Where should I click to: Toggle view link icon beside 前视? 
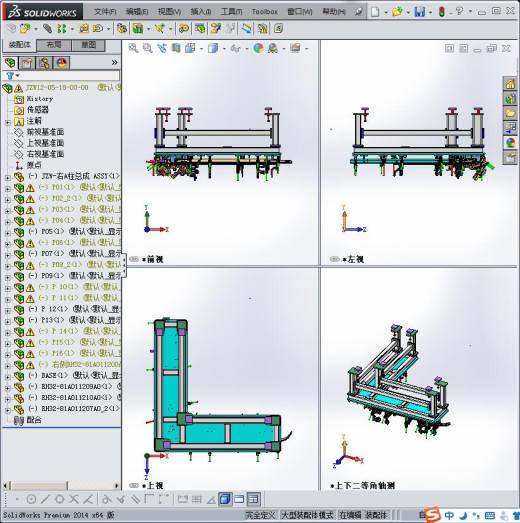click(134, 259)
